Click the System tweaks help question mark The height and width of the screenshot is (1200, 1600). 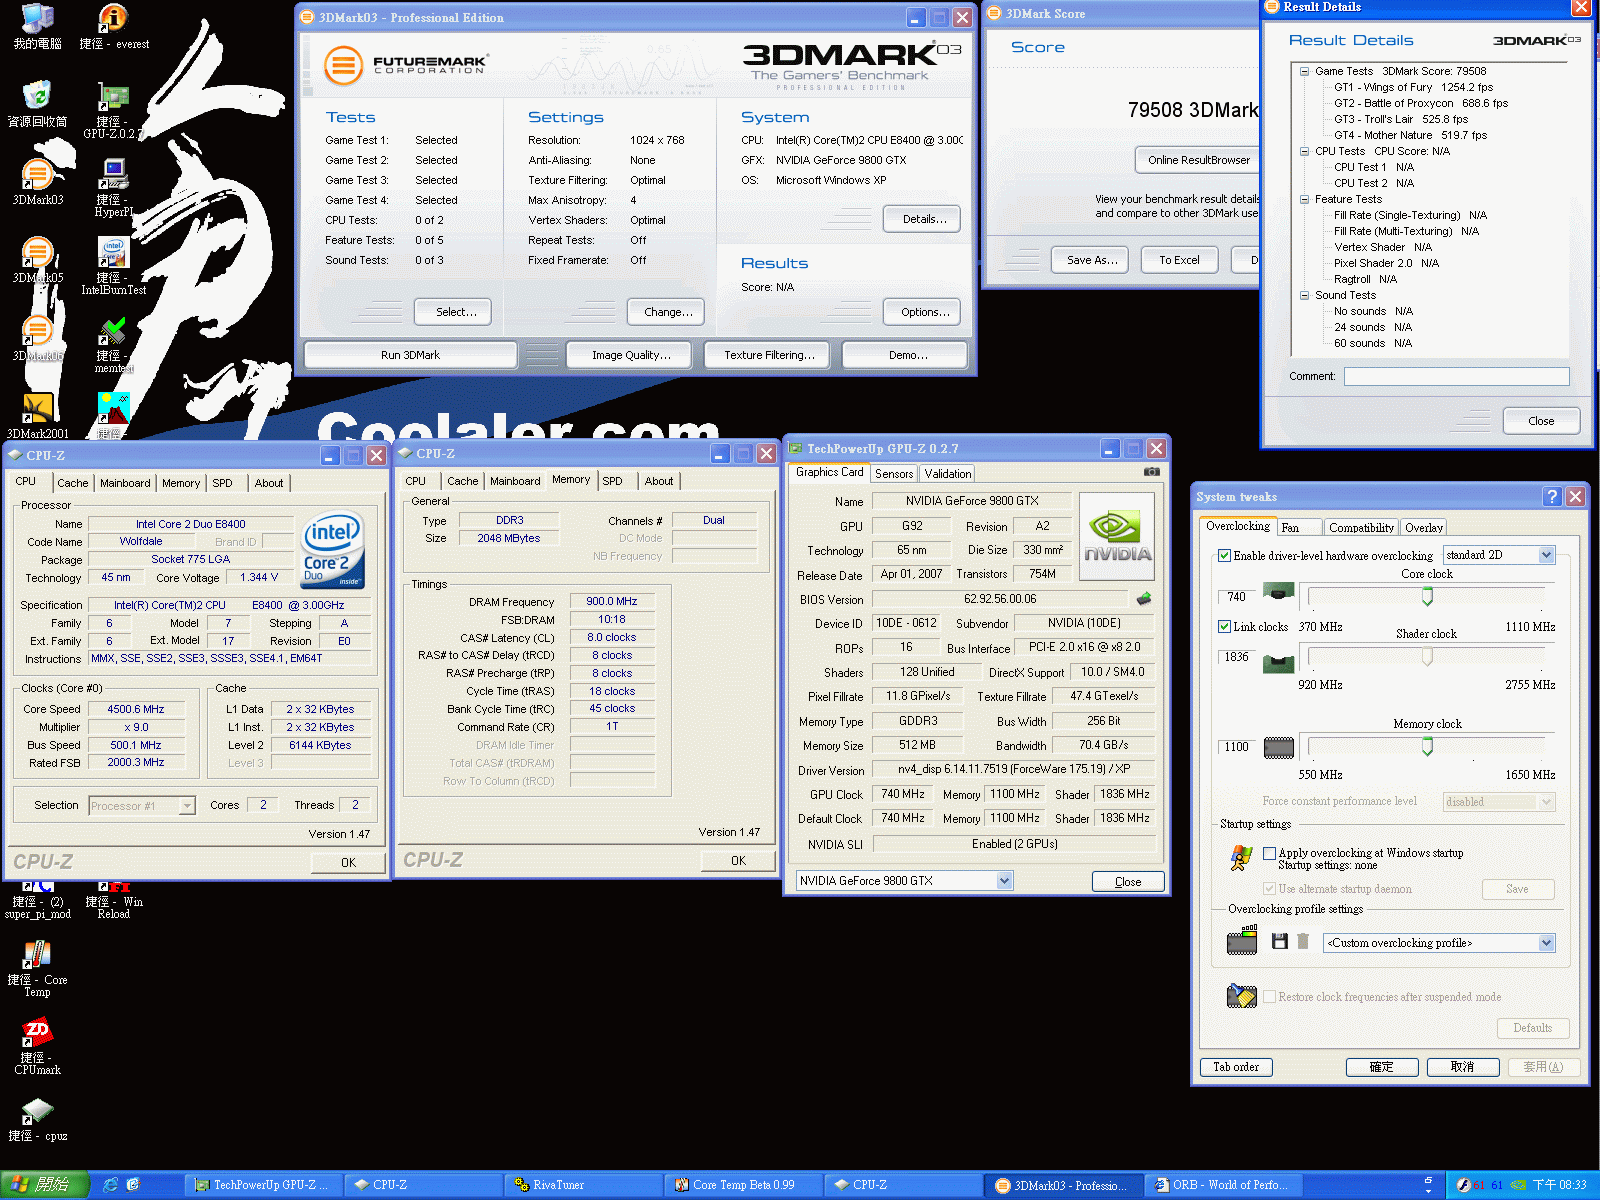(x=1551, y=496)
